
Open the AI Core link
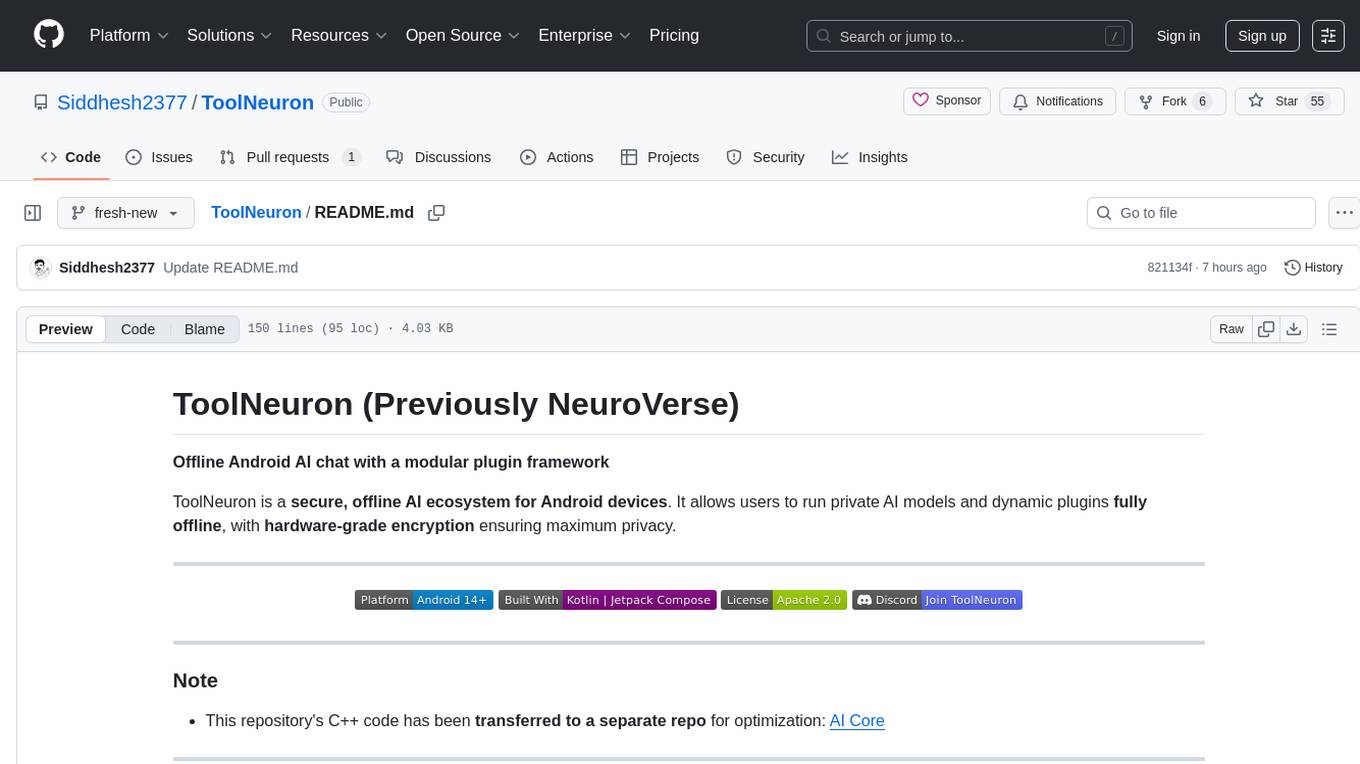click(x=857, y=720)
